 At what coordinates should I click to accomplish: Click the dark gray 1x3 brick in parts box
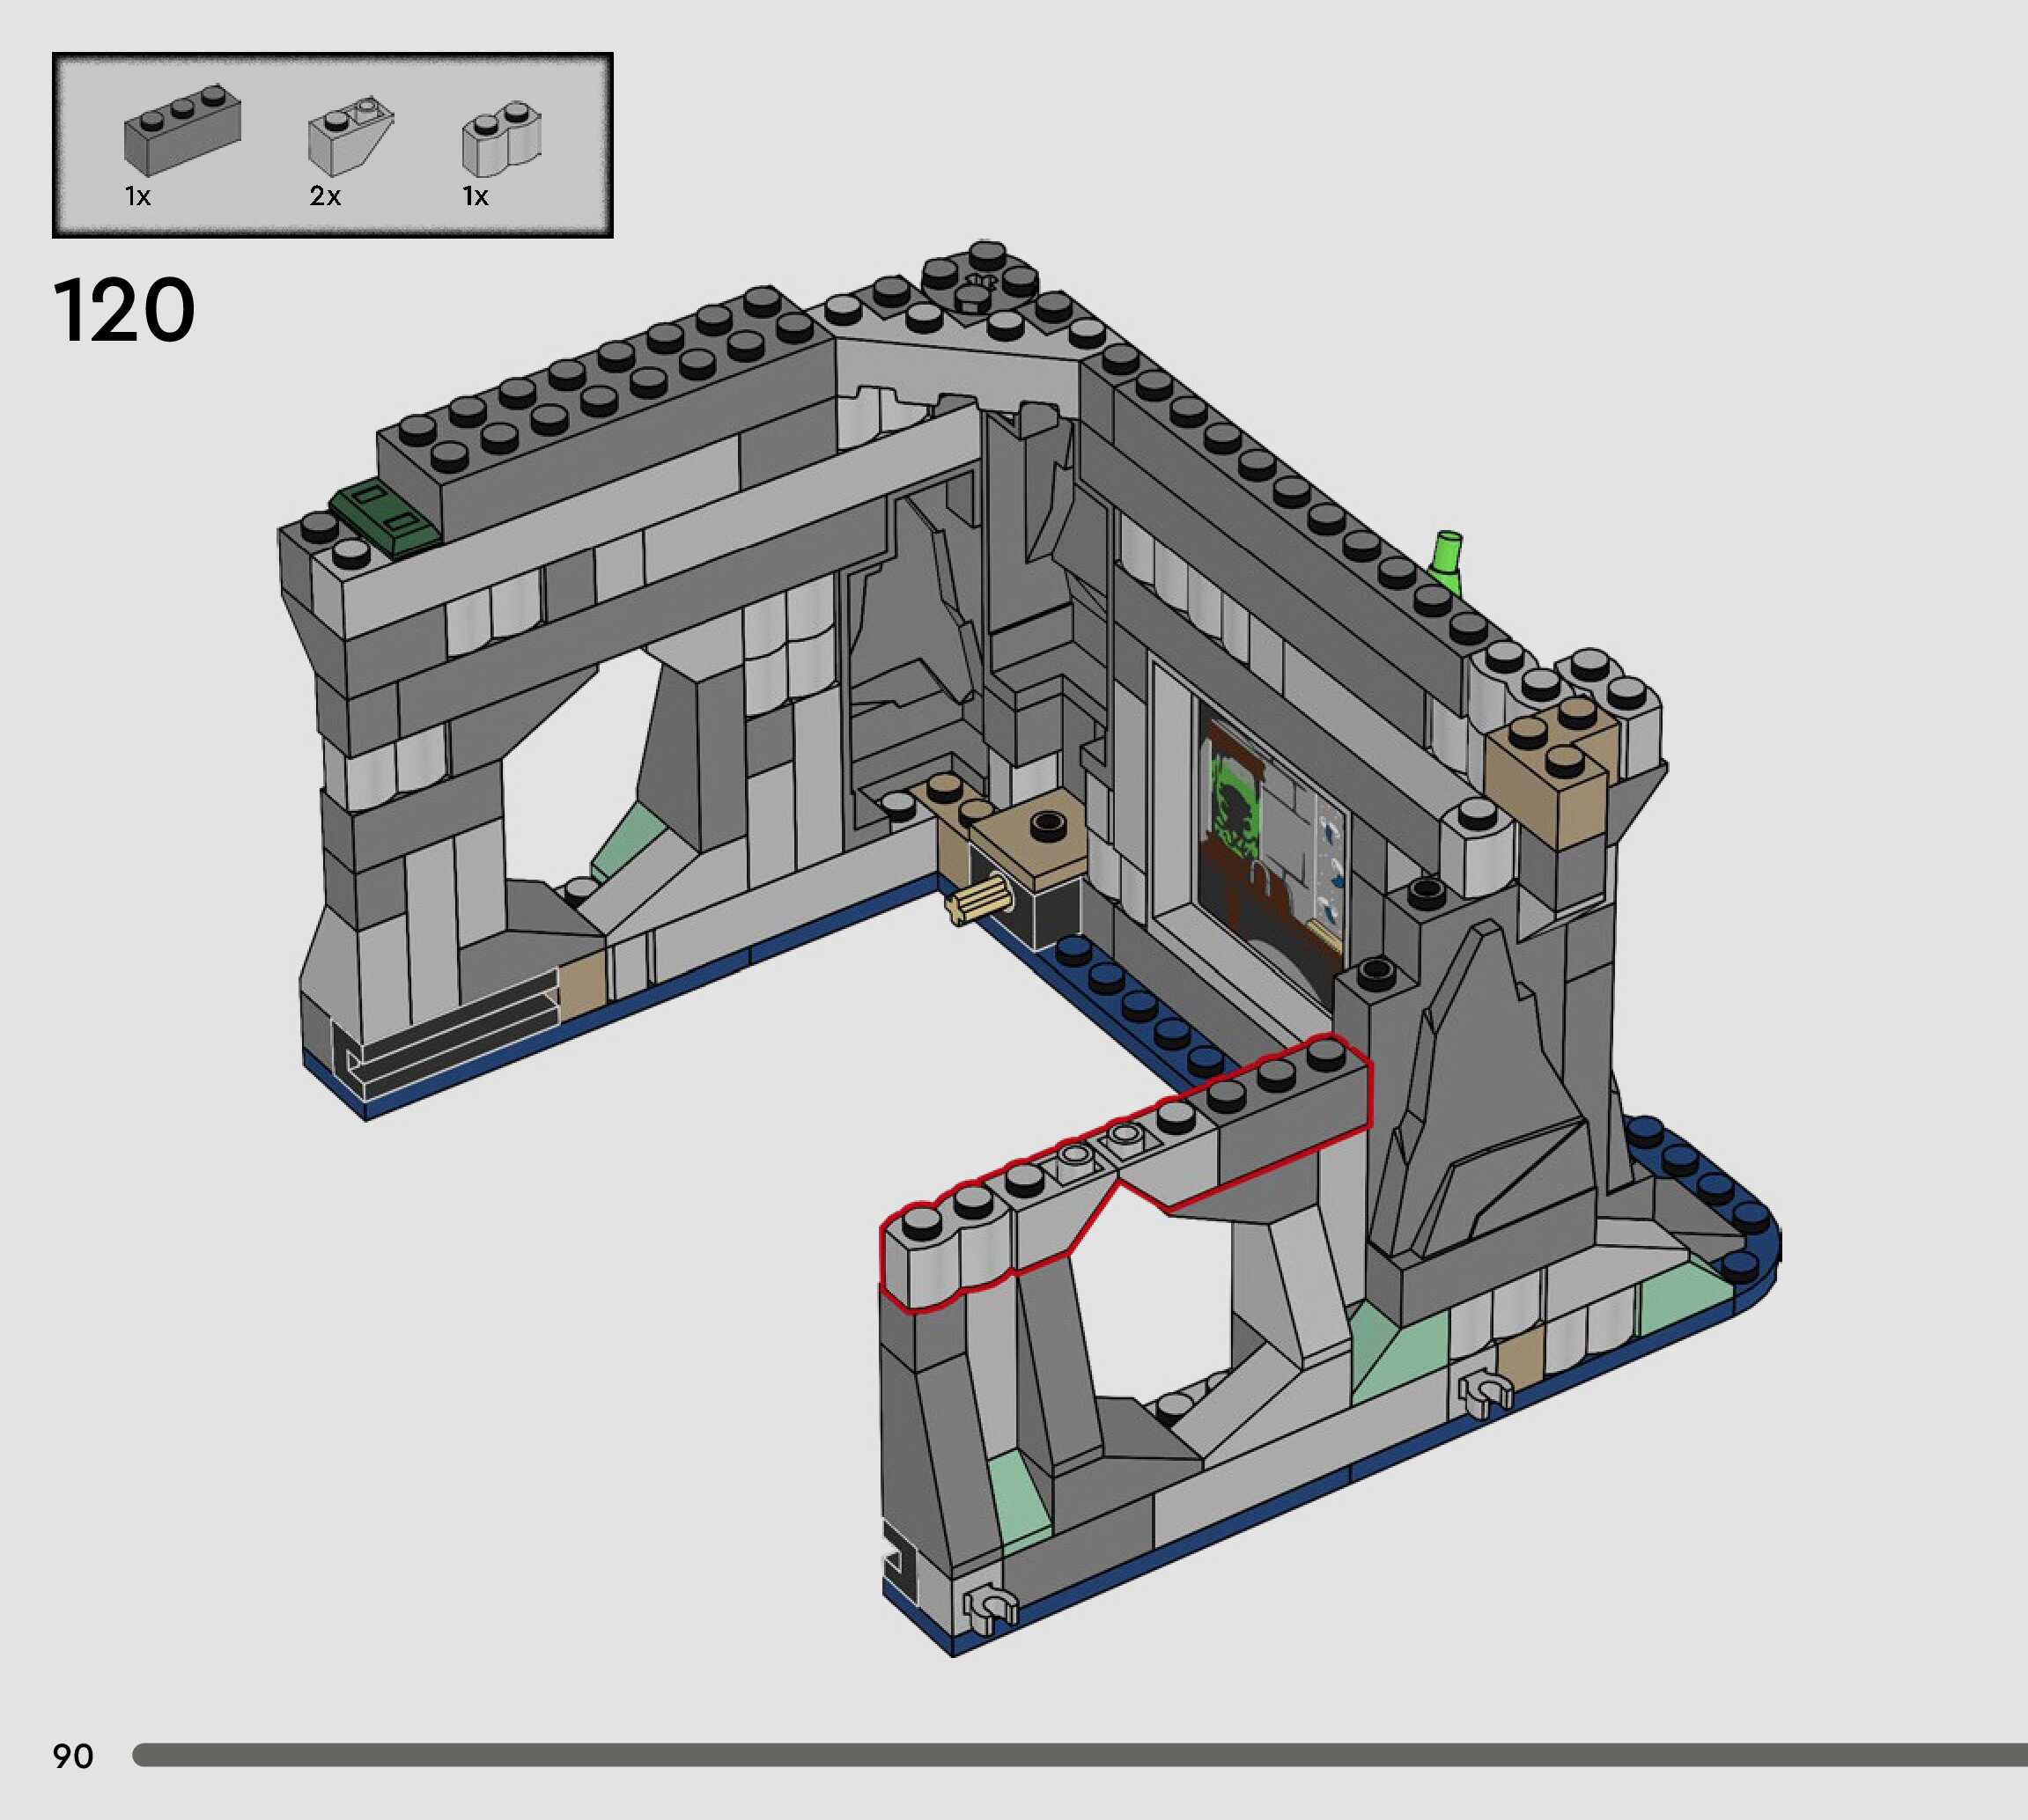coord(182,131)
